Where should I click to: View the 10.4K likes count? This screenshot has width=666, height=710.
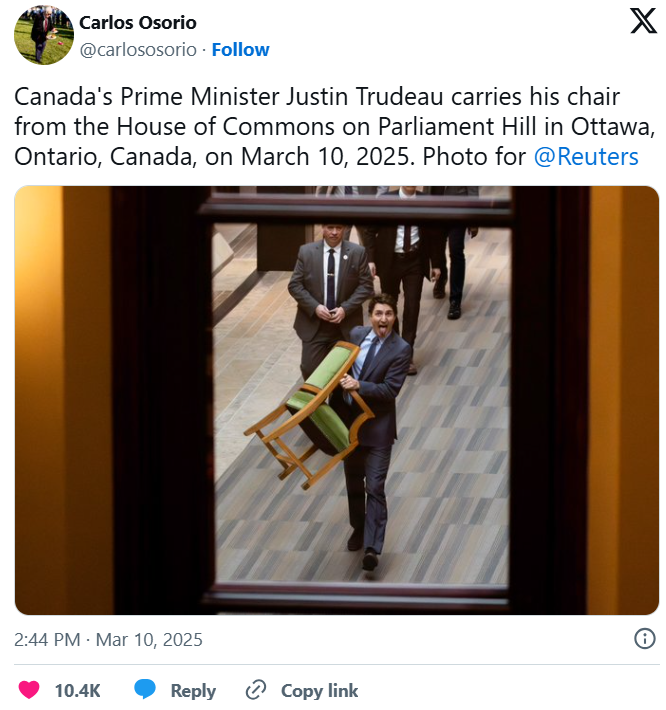coord(77,691)
